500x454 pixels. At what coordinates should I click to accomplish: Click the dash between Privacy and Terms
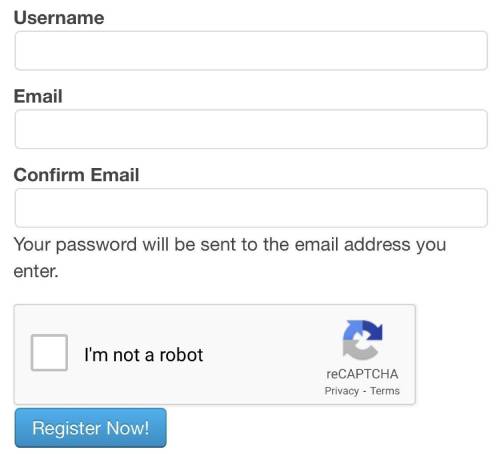click(365, 391)
